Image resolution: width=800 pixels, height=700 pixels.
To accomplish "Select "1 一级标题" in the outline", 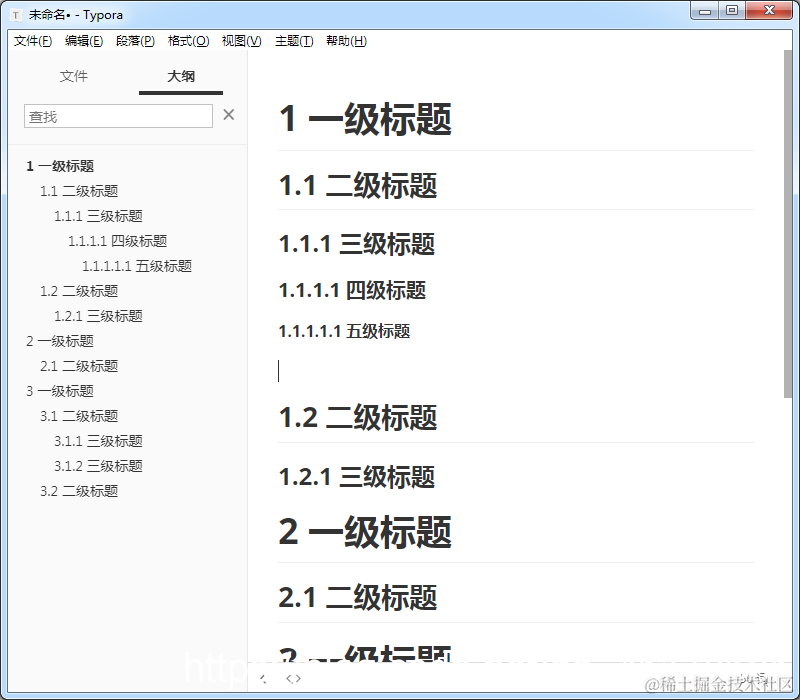I will pos(61,165).
